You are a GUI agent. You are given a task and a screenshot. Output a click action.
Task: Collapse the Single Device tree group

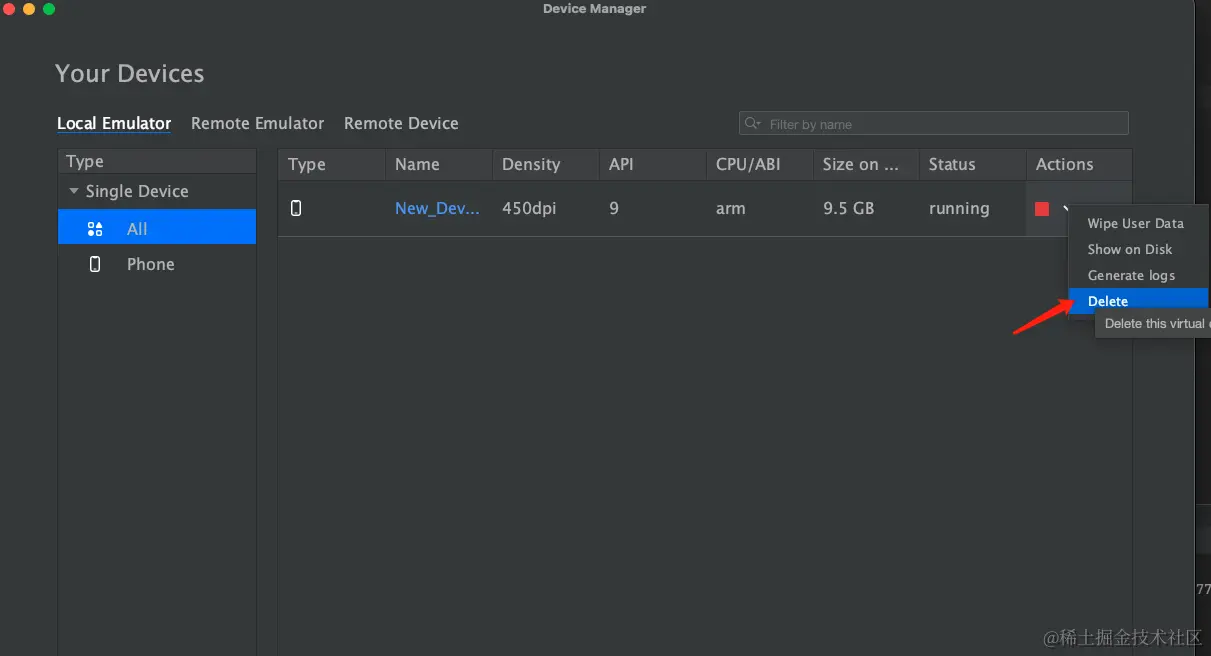coord(73,191)
